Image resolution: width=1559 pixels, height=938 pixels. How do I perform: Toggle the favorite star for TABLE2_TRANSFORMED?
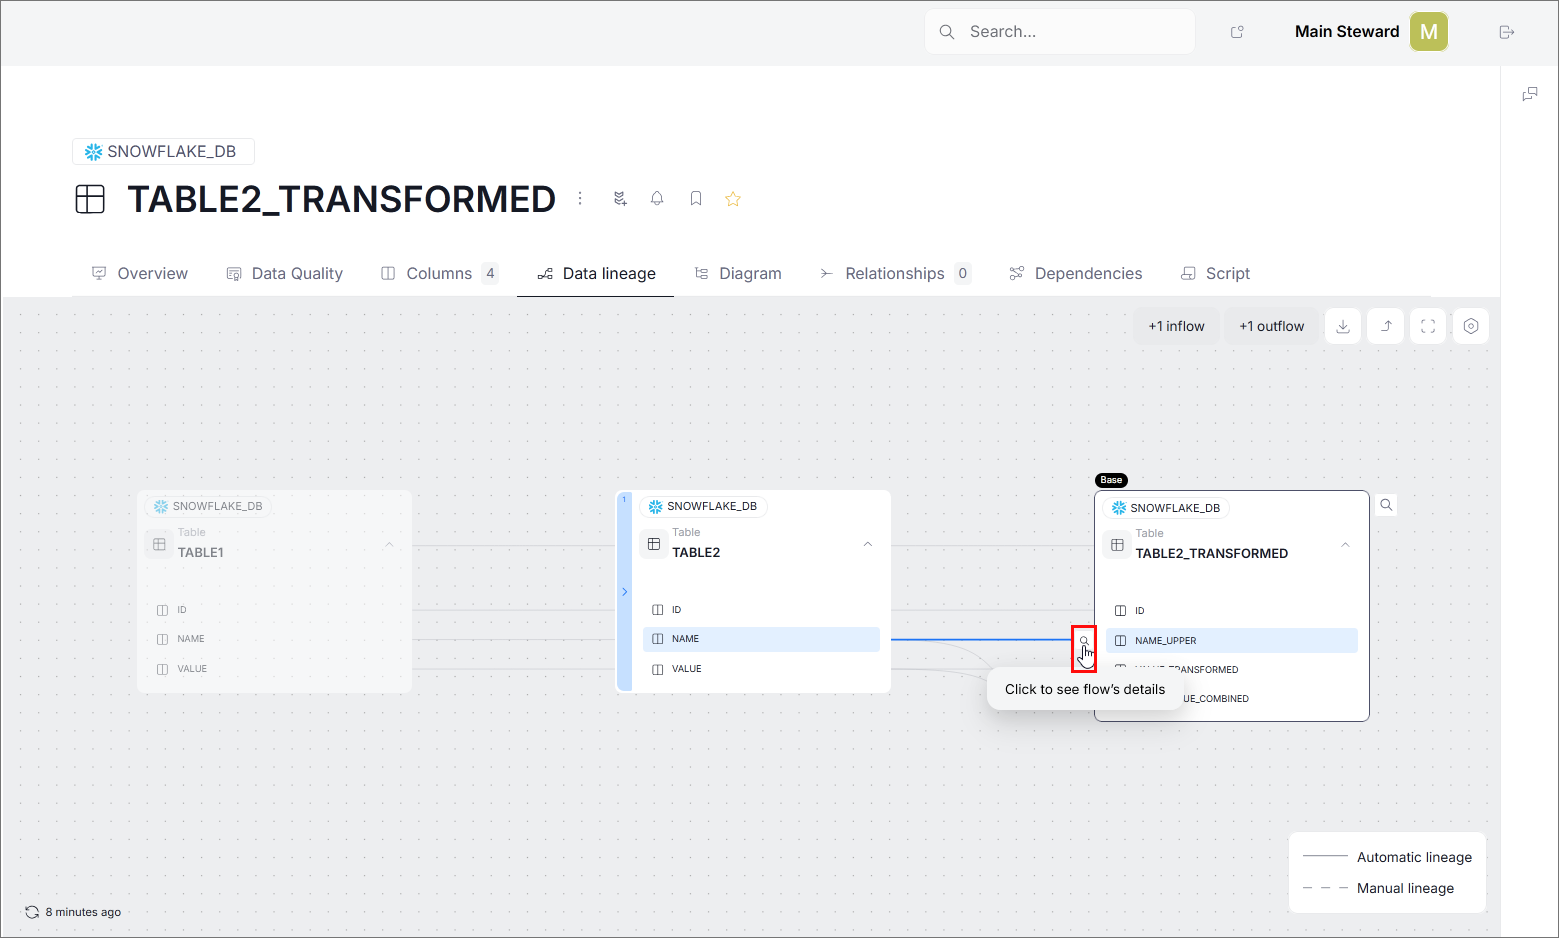[733, 198]
